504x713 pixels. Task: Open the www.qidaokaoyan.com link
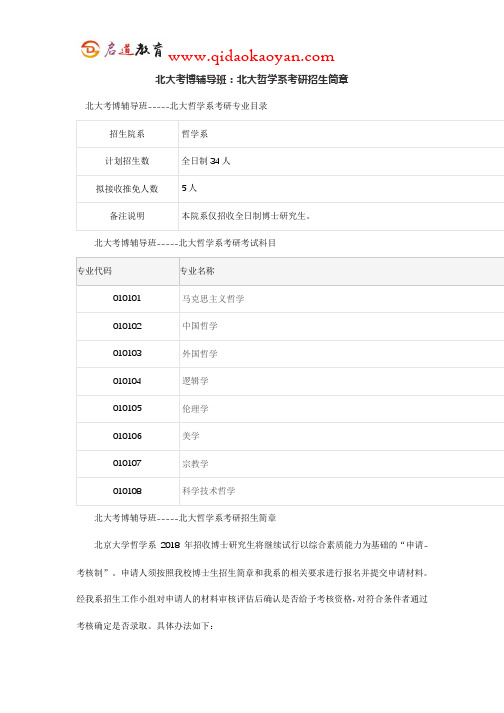pos(251,57)
